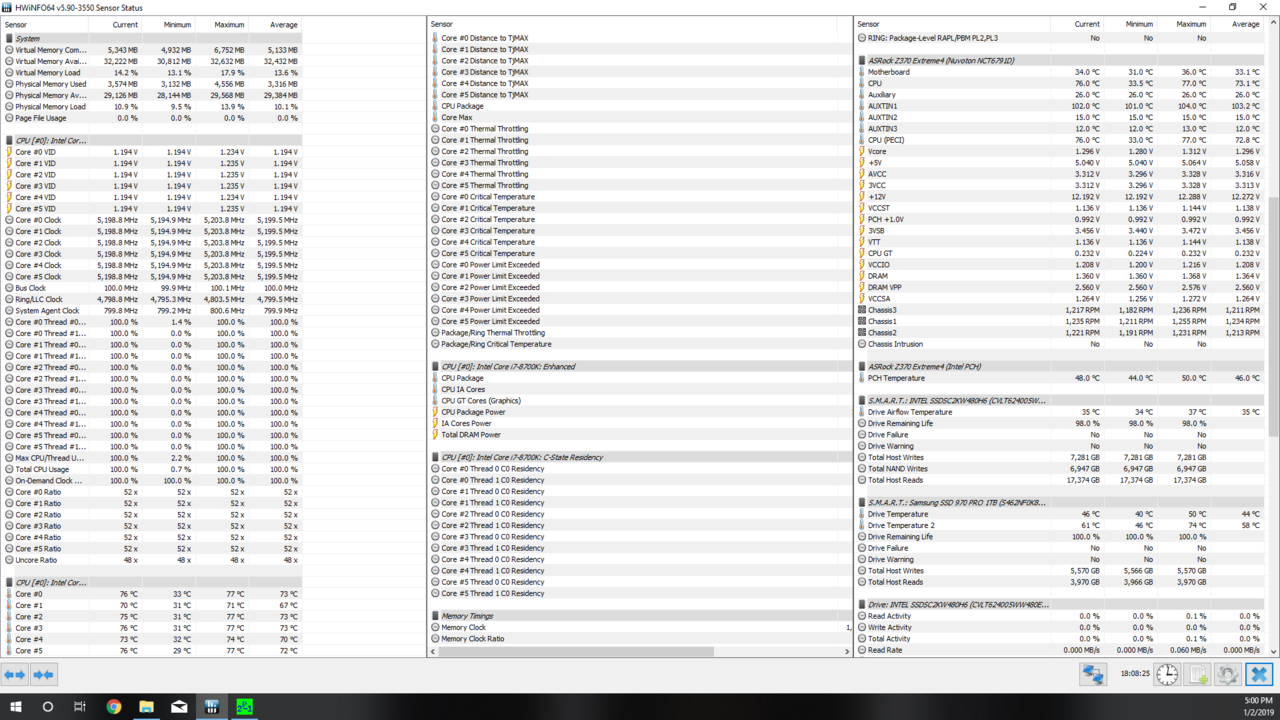1280x720 pixels.
Task: Click the HWiNFO taskbar icon
Action: click(211, 706)
